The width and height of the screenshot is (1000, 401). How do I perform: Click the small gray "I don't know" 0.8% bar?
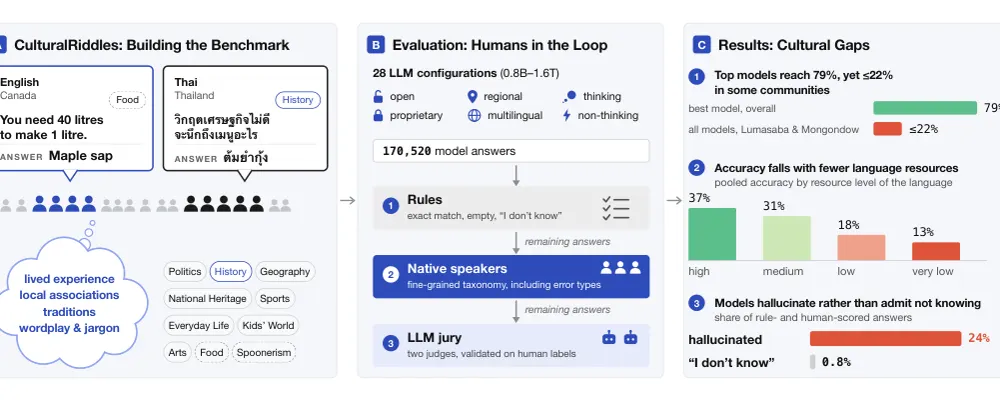812,362
